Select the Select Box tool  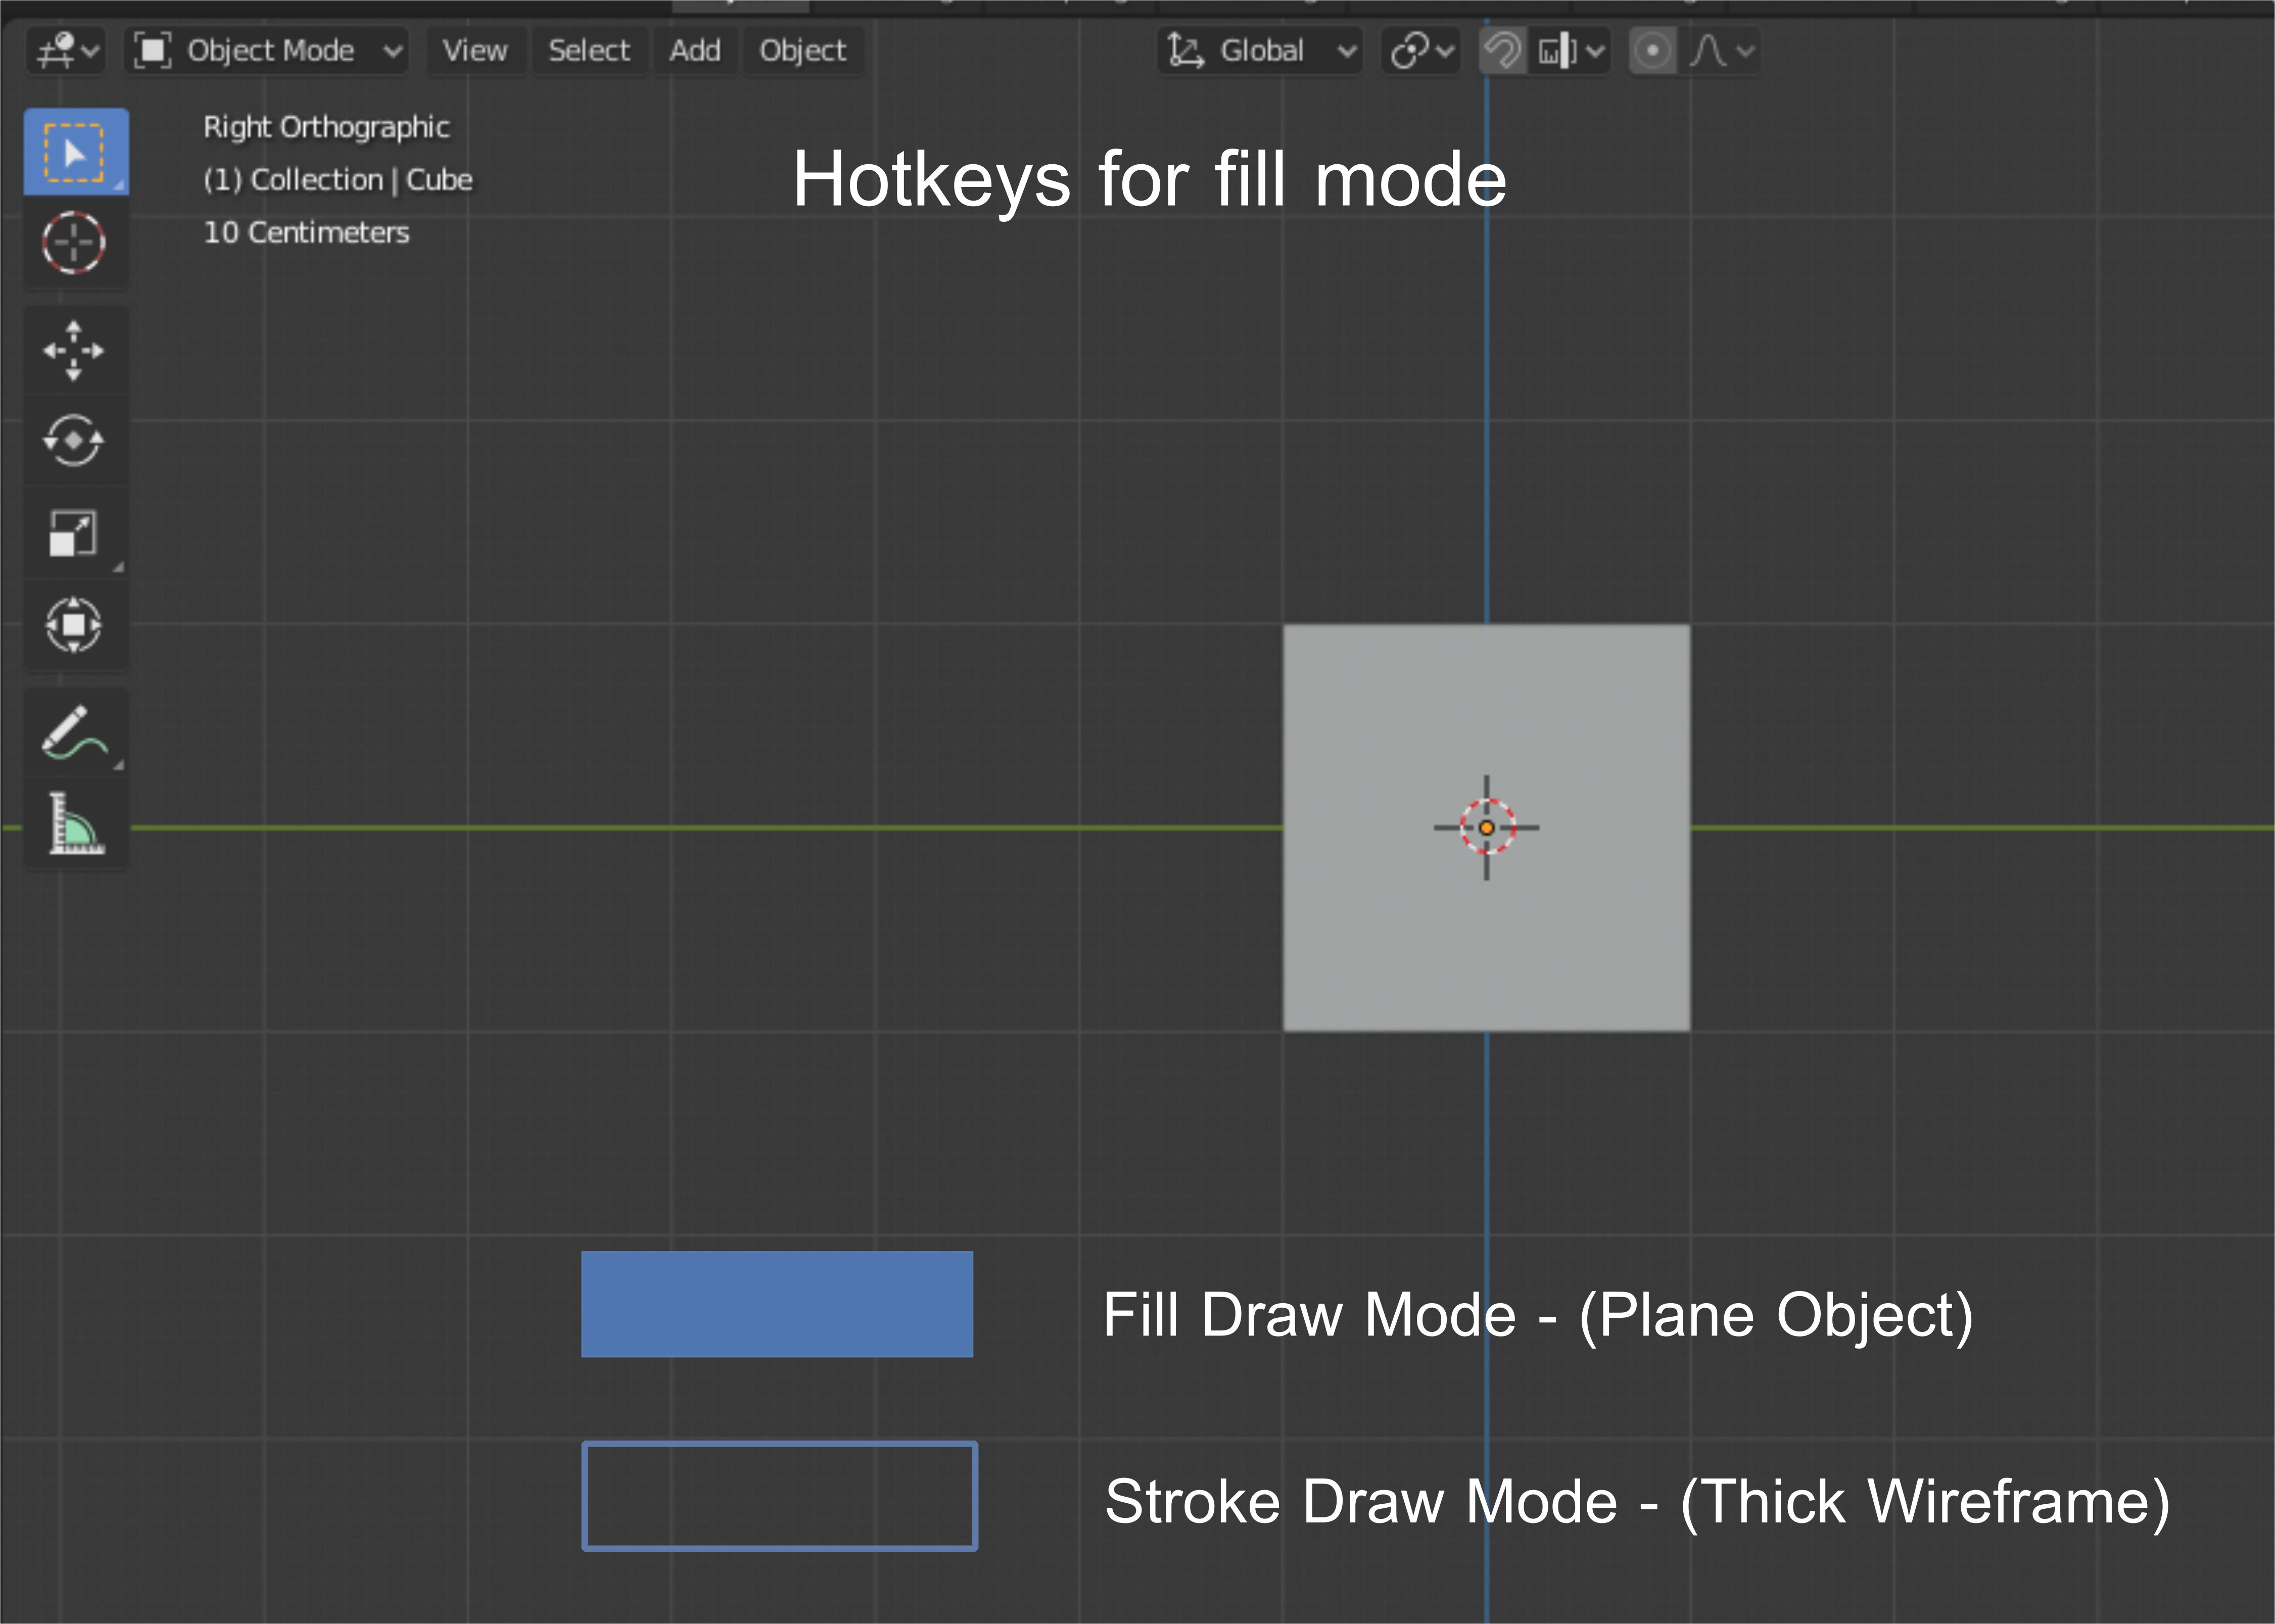pos(76,152)
